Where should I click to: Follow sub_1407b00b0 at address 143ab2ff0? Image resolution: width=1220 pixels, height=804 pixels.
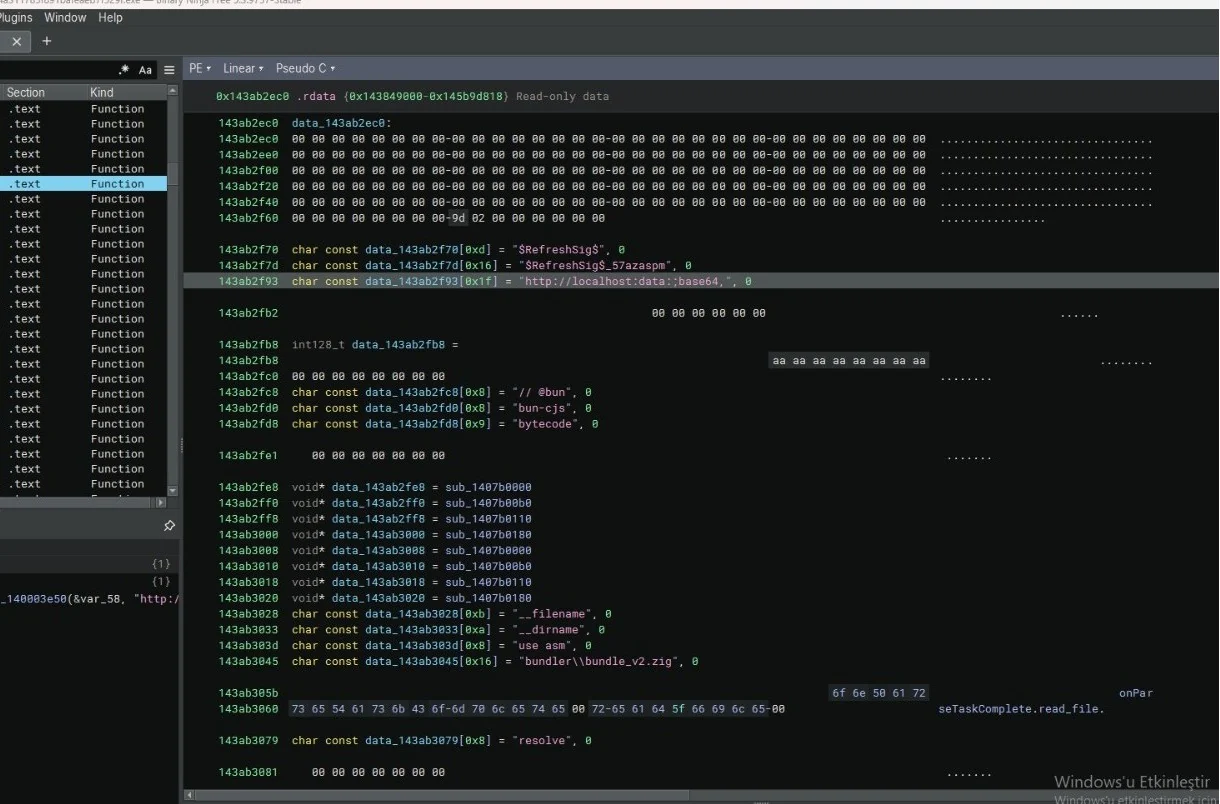489,503
